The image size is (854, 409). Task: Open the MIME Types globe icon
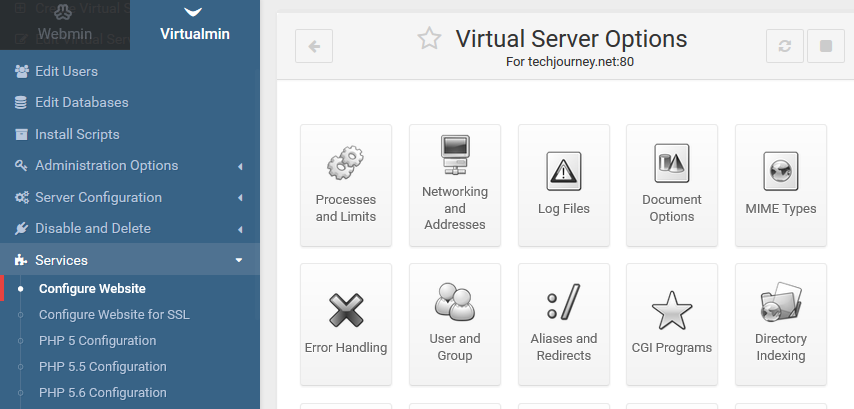780,171
